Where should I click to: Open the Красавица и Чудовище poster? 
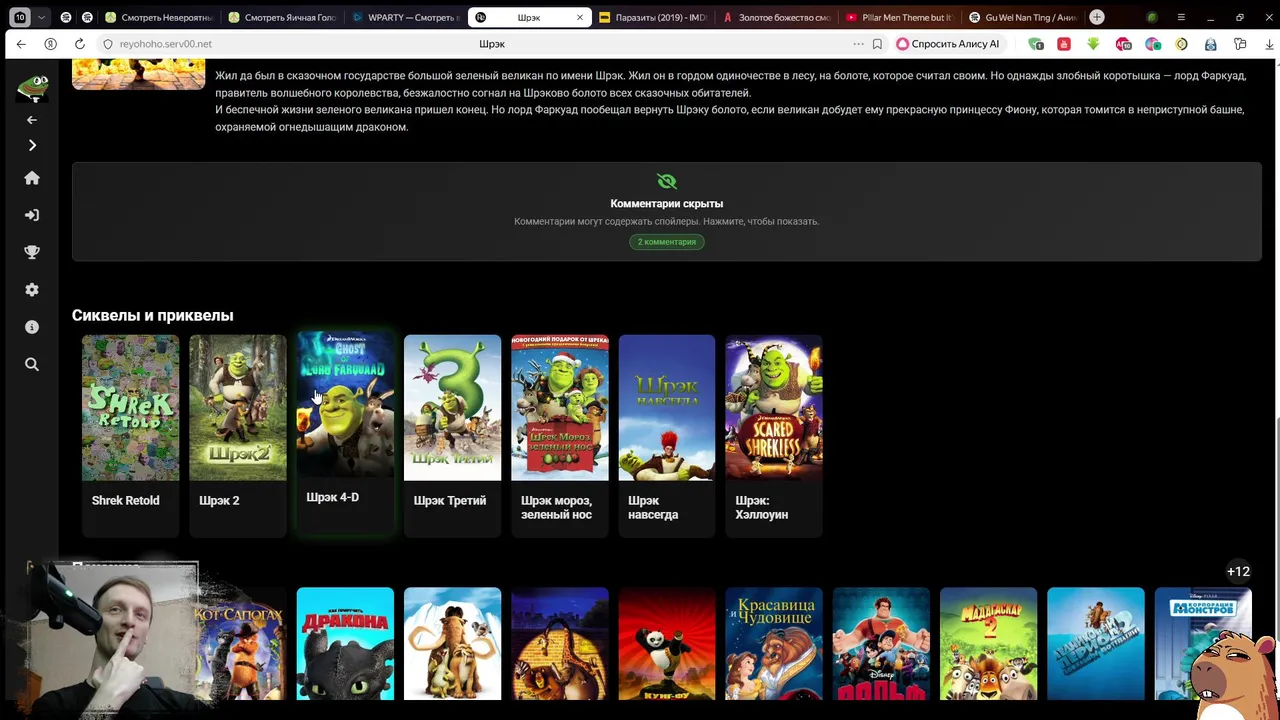[x=774, y=644]
